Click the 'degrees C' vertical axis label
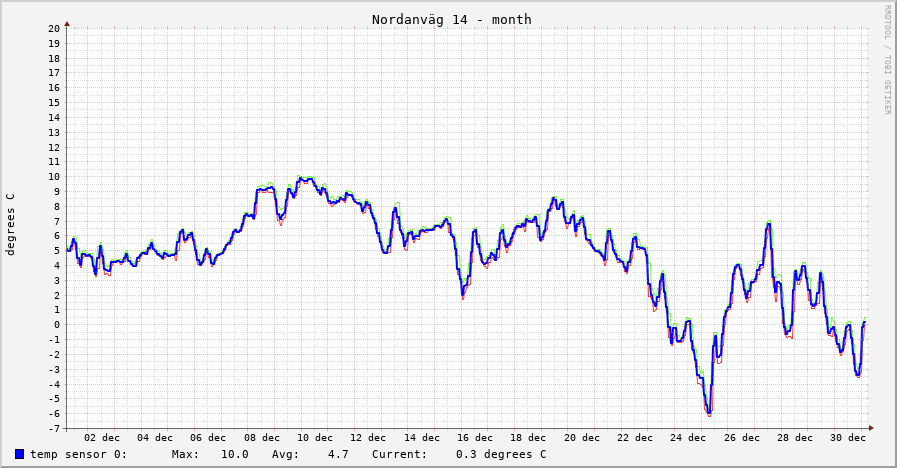897x468 pixels. (11, 224)
